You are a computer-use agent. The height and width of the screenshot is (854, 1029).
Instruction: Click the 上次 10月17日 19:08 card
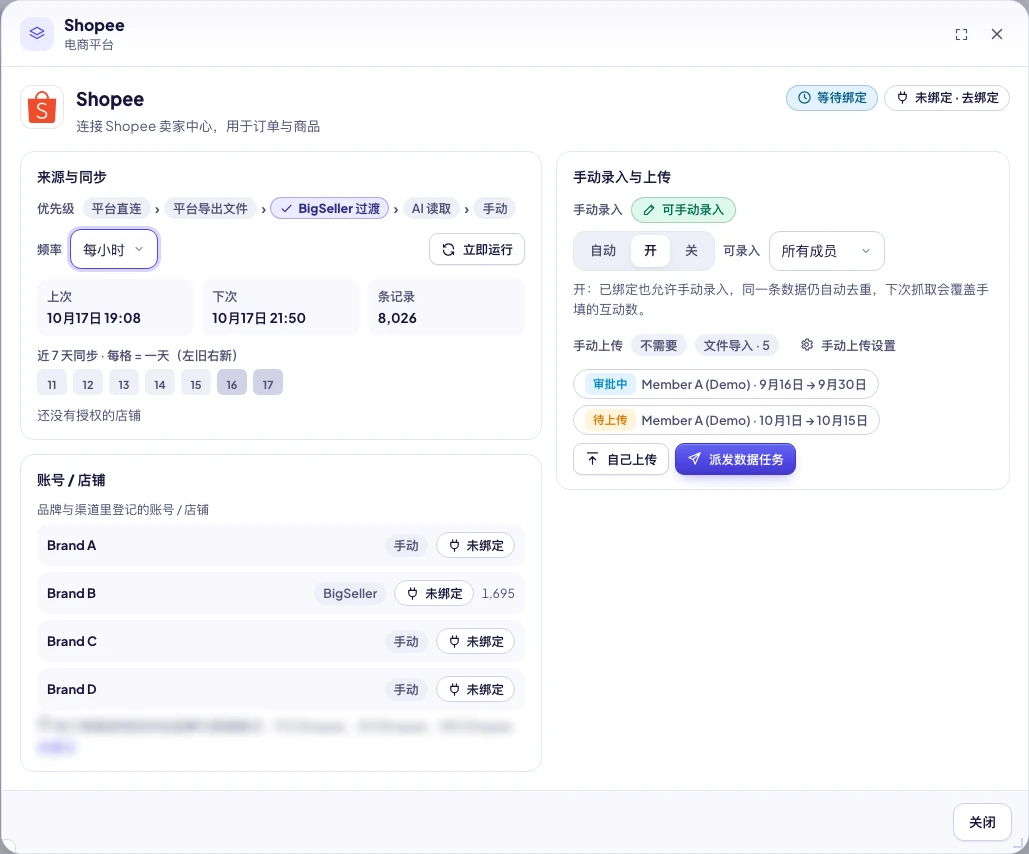(115, 307)
